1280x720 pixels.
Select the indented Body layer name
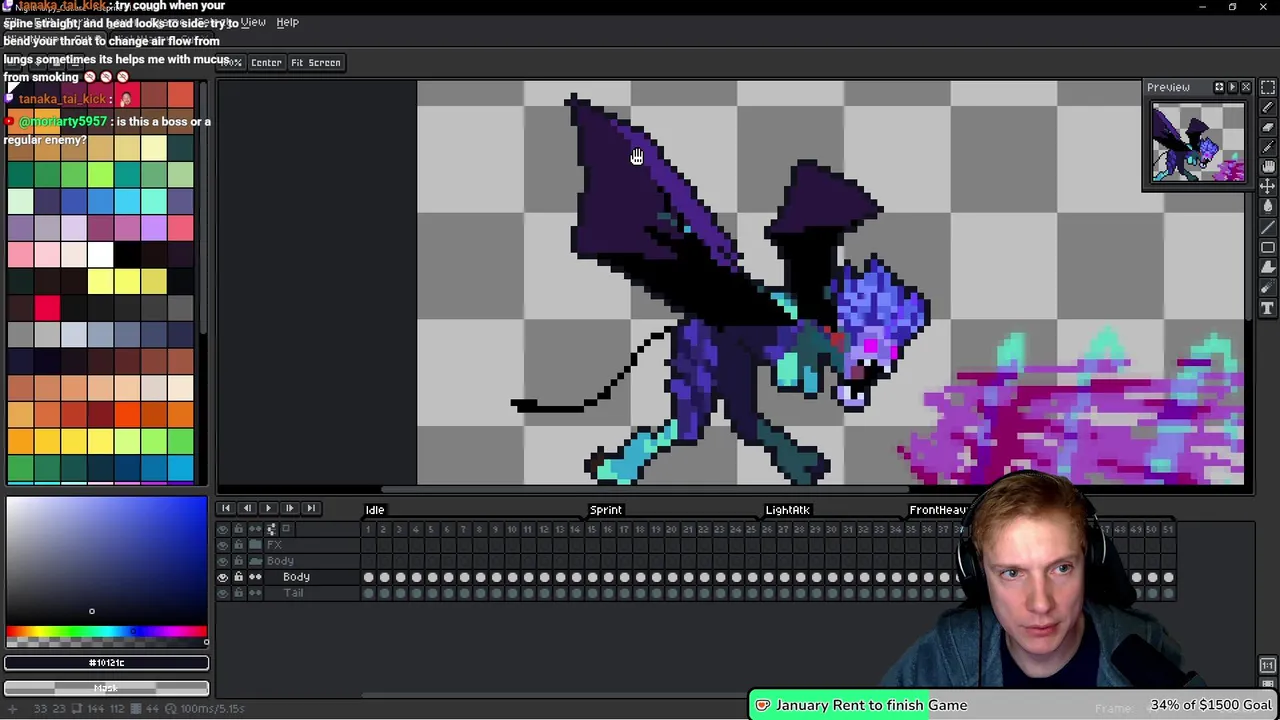tap(296, 577)
